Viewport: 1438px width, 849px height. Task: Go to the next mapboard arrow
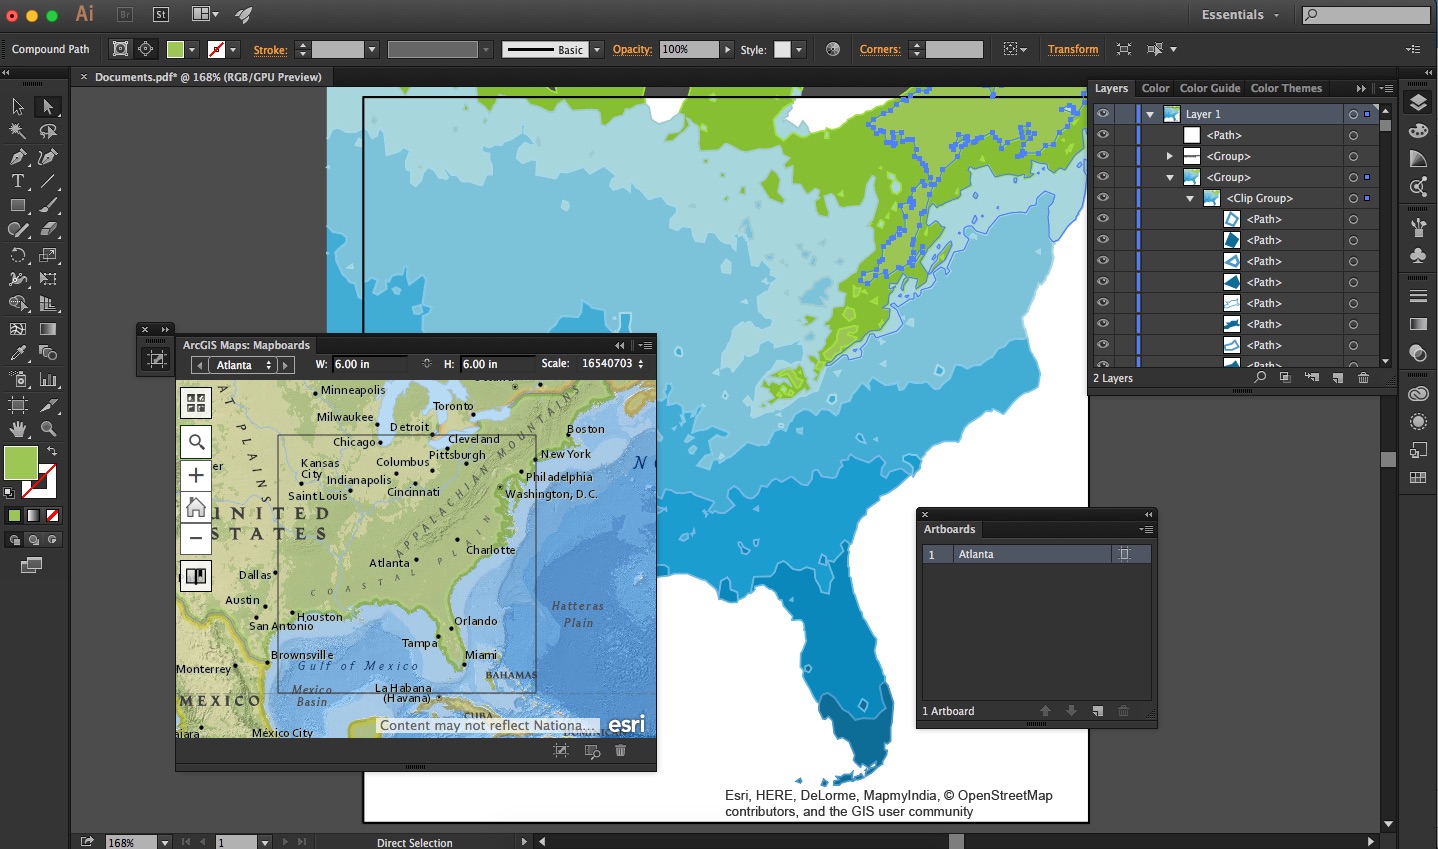[x=286, y=365]
